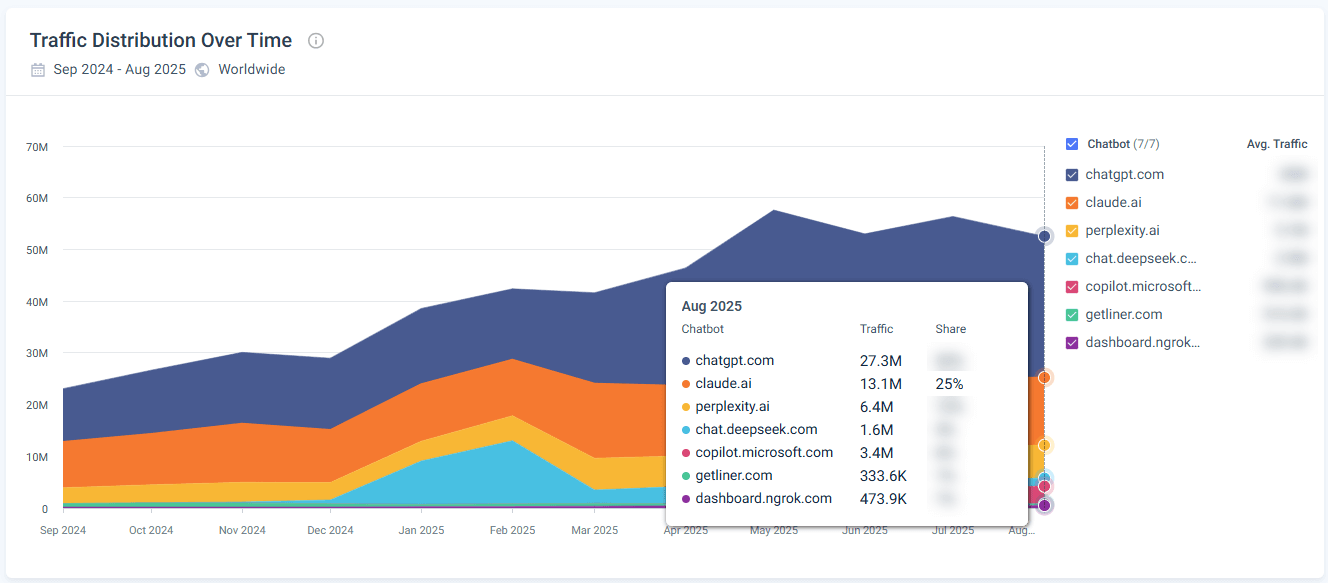Toggle the perplexity.ai legend checkbox
Viewport: 1328px width, 583px height.
1072,231
